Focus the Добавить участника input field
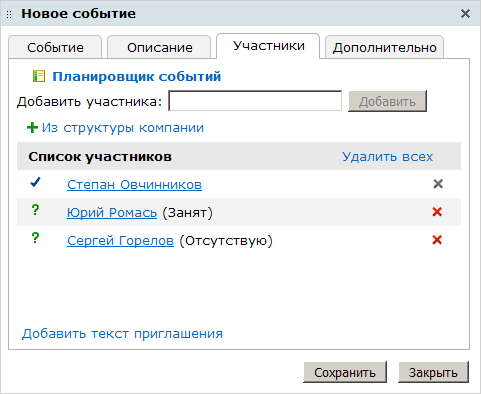The image size is (481, 394). pos(255,101)
